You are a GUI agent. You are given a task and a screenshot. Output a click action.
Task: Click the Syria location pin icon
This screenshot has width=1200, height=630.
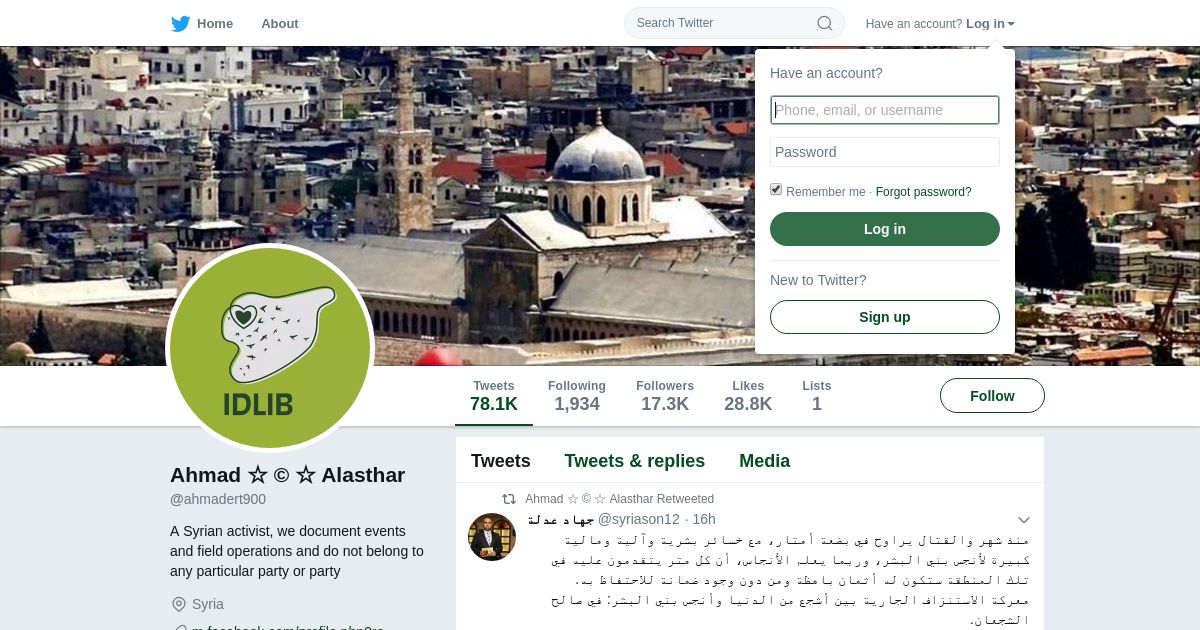point(179,604)
